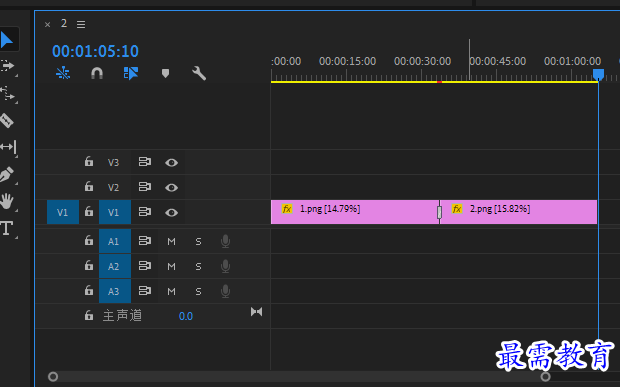Toggle sync lock for V2
Viewport: 620px width, 387px height.
(x=144, y=187)
